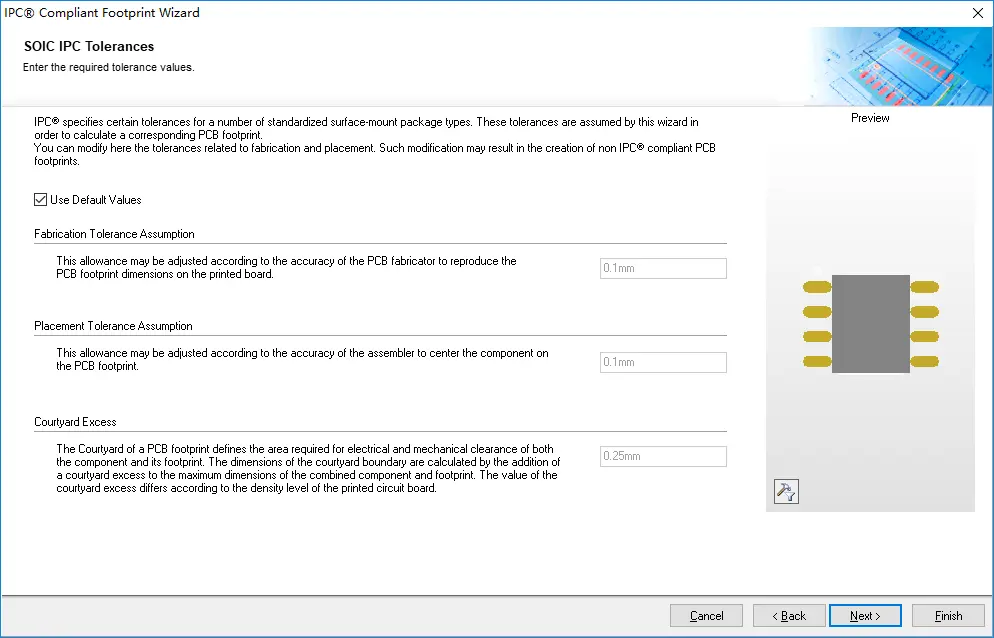Select the second pad on the left side
The height and width of the screenshot is (638, 994).
pos(817,312)
